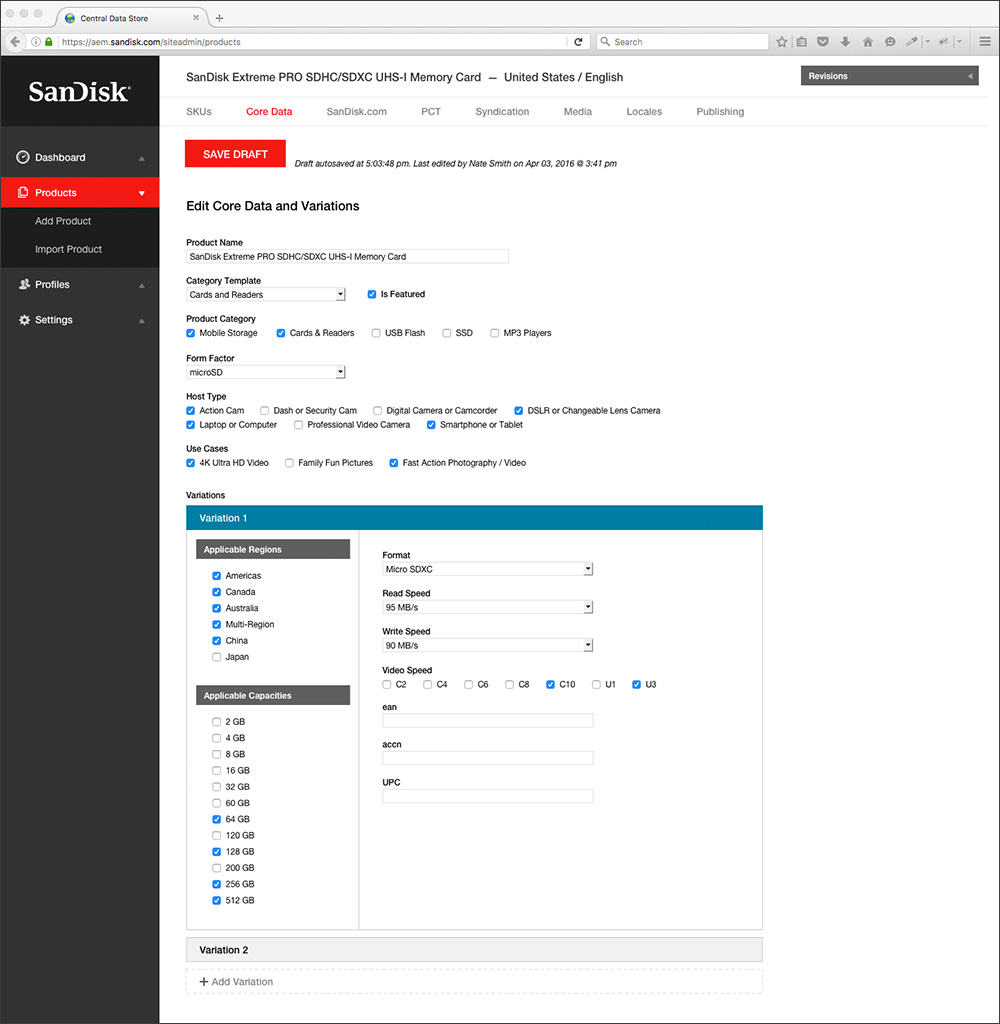Click the Settings gear icon in sidebar
The image size is (1000, 1024).
point(24,320)
